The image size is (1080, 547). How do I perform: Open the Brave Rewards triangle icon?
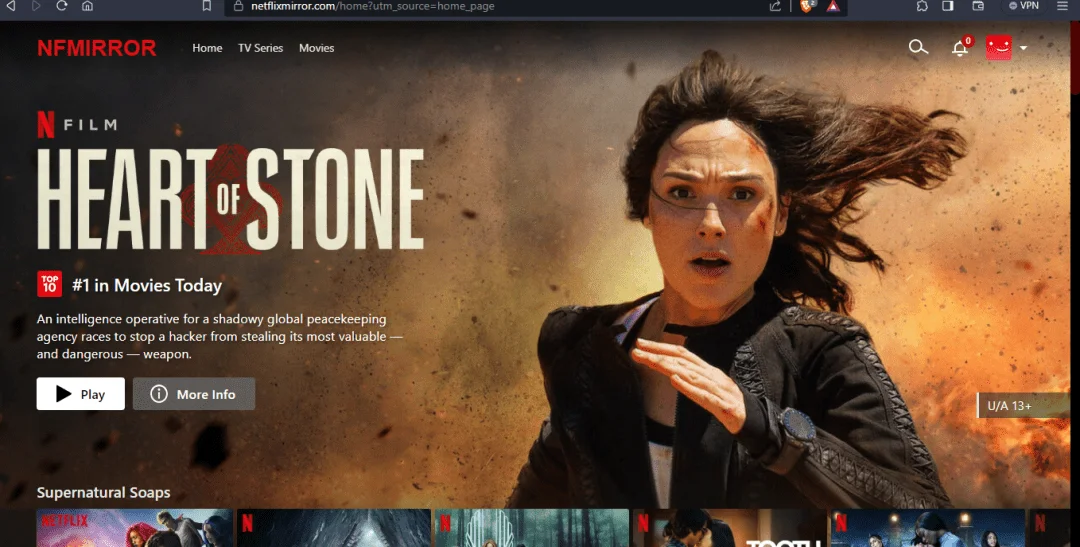(x=833, y=6)
